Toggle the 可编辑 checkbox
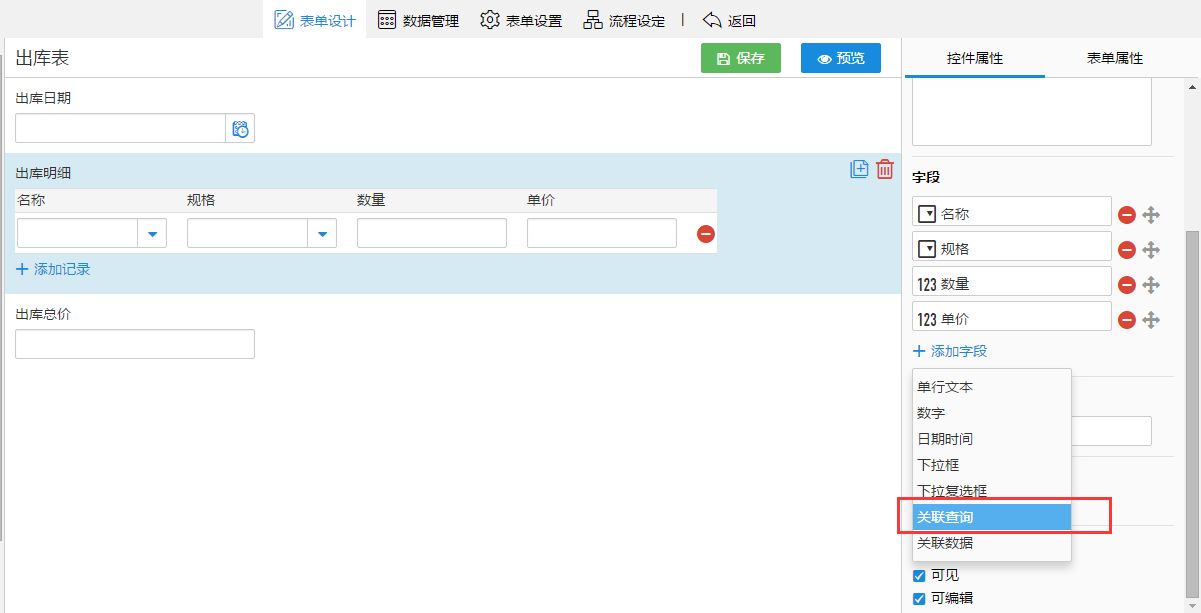This screenshot has height=613, width=1201. (919, 599)
